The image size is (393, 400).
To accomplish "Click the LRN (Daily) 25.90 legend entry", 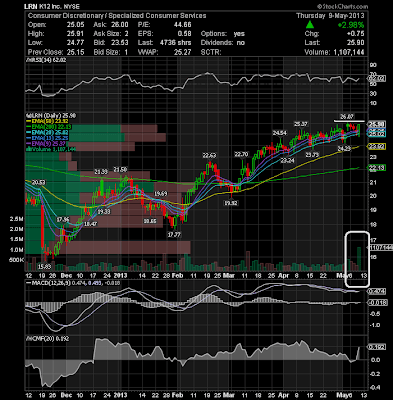I will point(51,115).
